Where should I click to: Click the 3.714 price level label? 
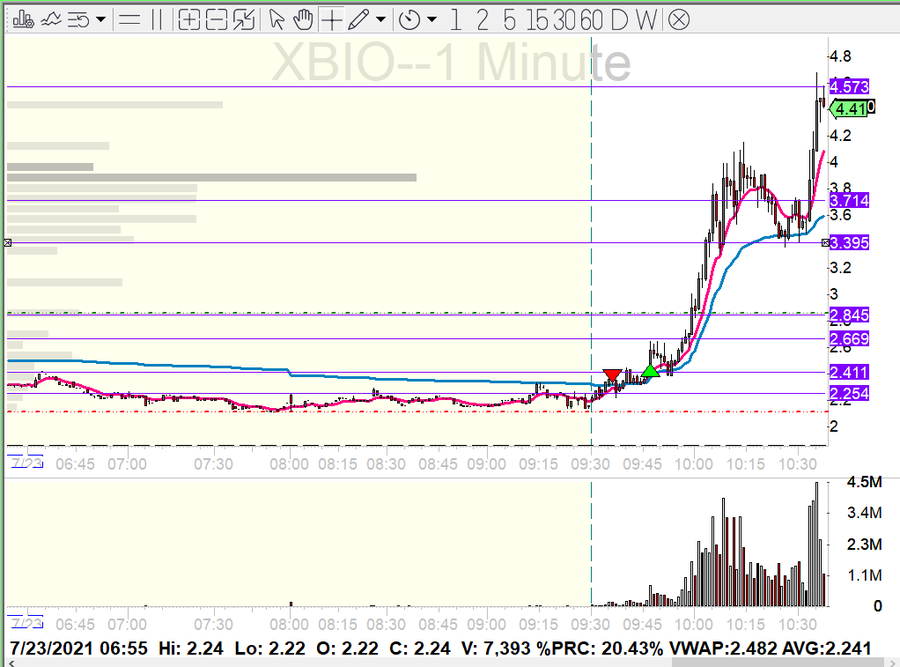point(849,200)
